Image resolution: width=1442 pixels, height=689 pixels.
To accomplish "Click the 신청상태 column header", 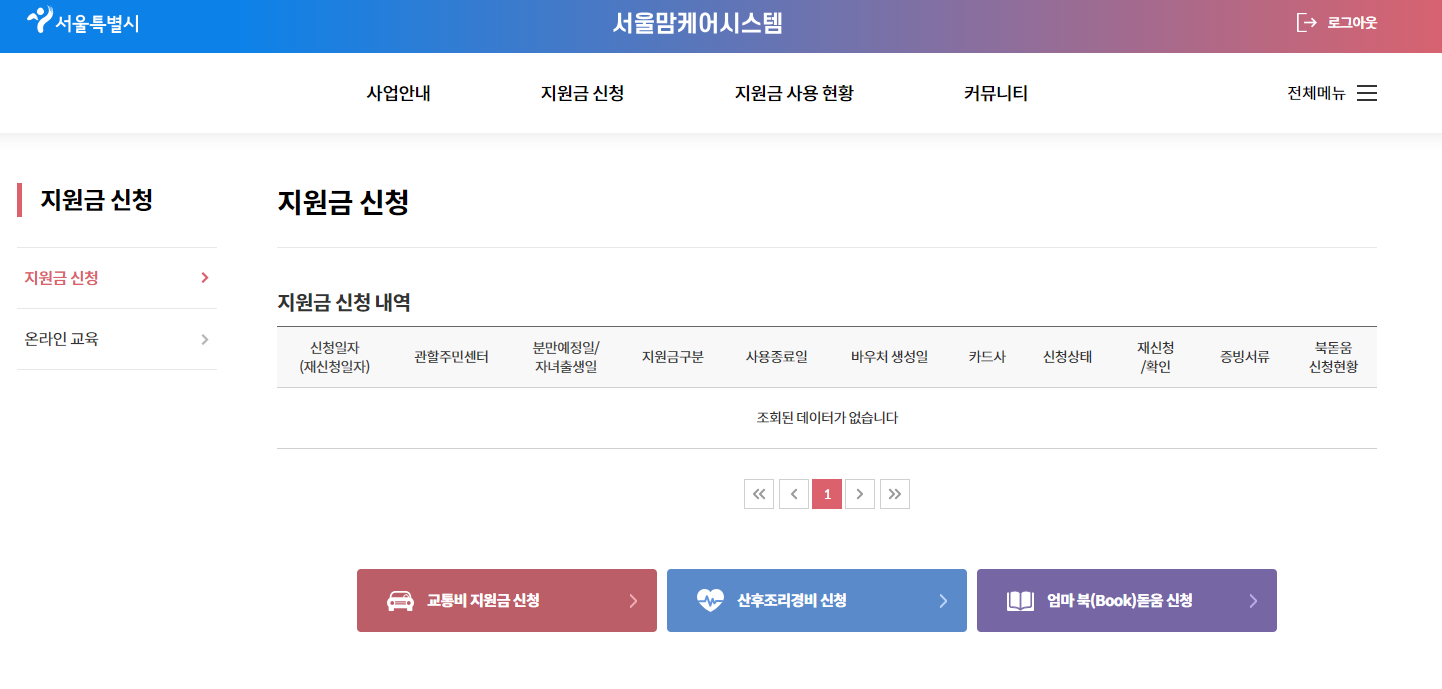I will coord(1068,357).
